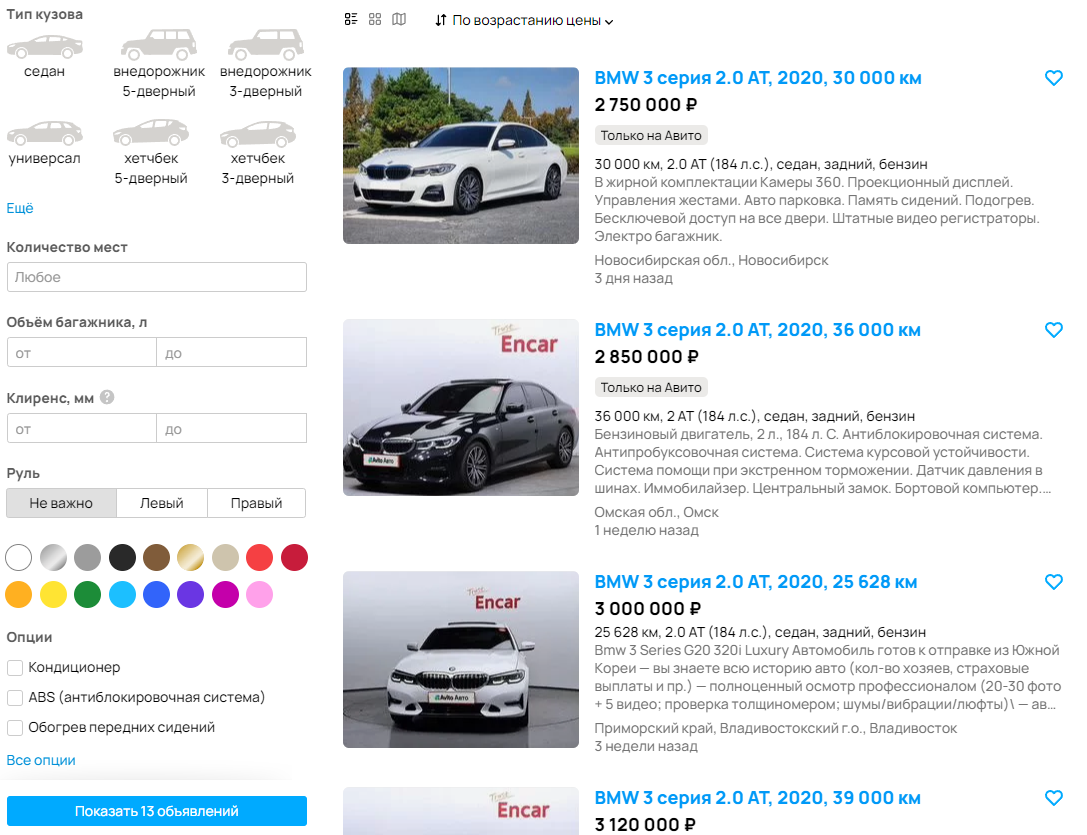Pick the orange color swatch
1087x835 pixels.
[x=19, y=594]
